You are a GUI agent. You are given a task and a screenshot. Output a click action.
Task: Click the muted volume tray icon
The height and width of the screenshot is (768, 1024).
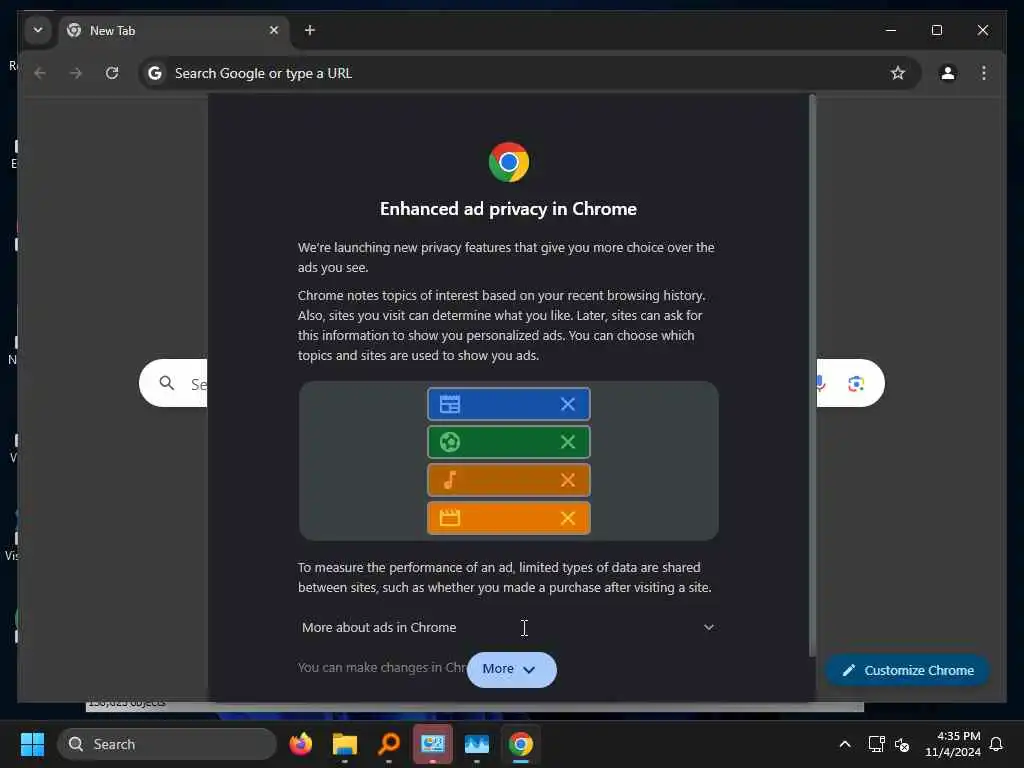[902, 744]
